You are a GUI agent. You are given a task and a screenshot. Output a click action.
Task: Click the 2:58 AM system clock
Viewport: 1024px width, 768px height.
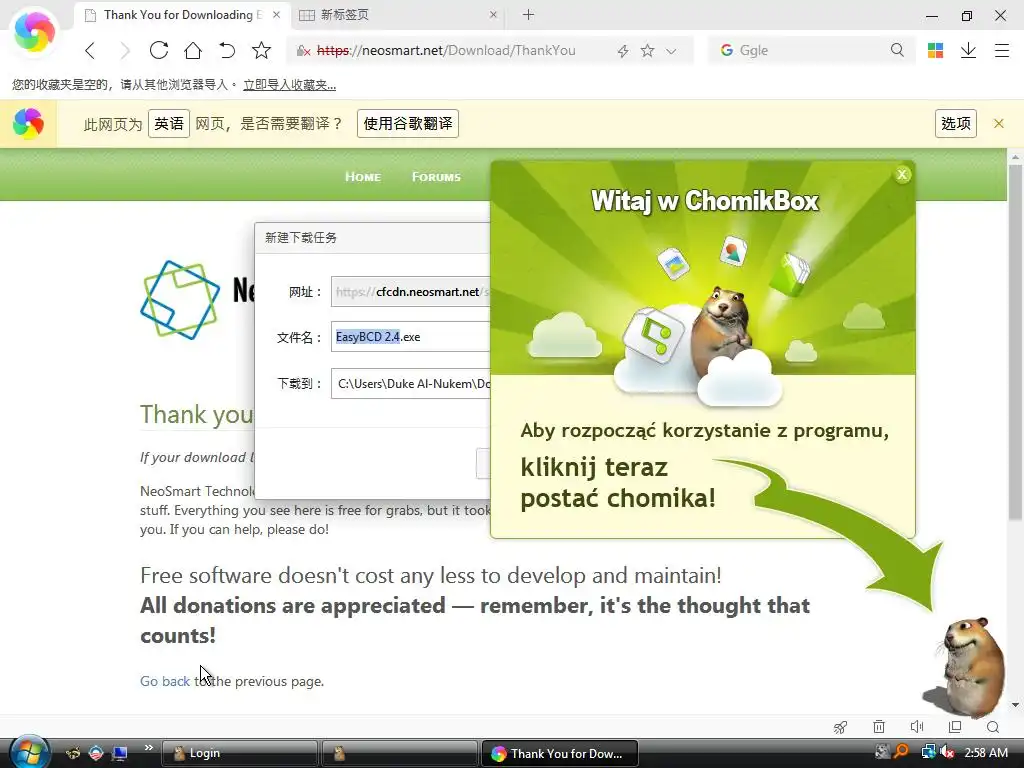pos(985,753)
